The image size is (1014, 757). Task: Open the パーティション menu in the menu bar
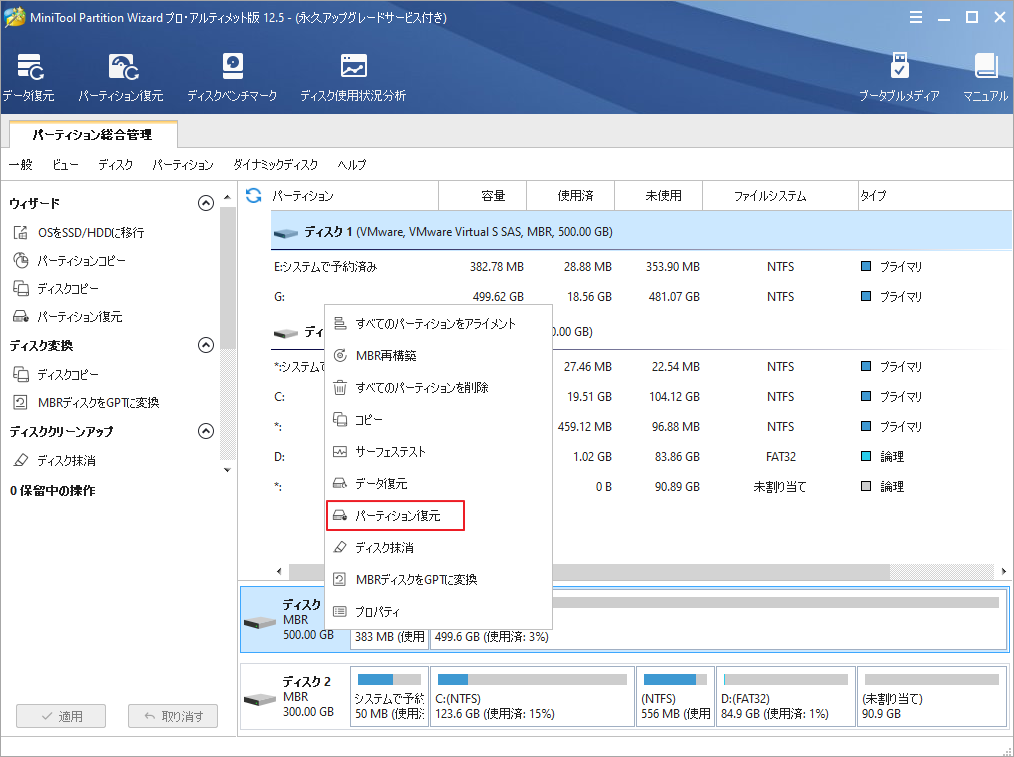pos(183,165)
